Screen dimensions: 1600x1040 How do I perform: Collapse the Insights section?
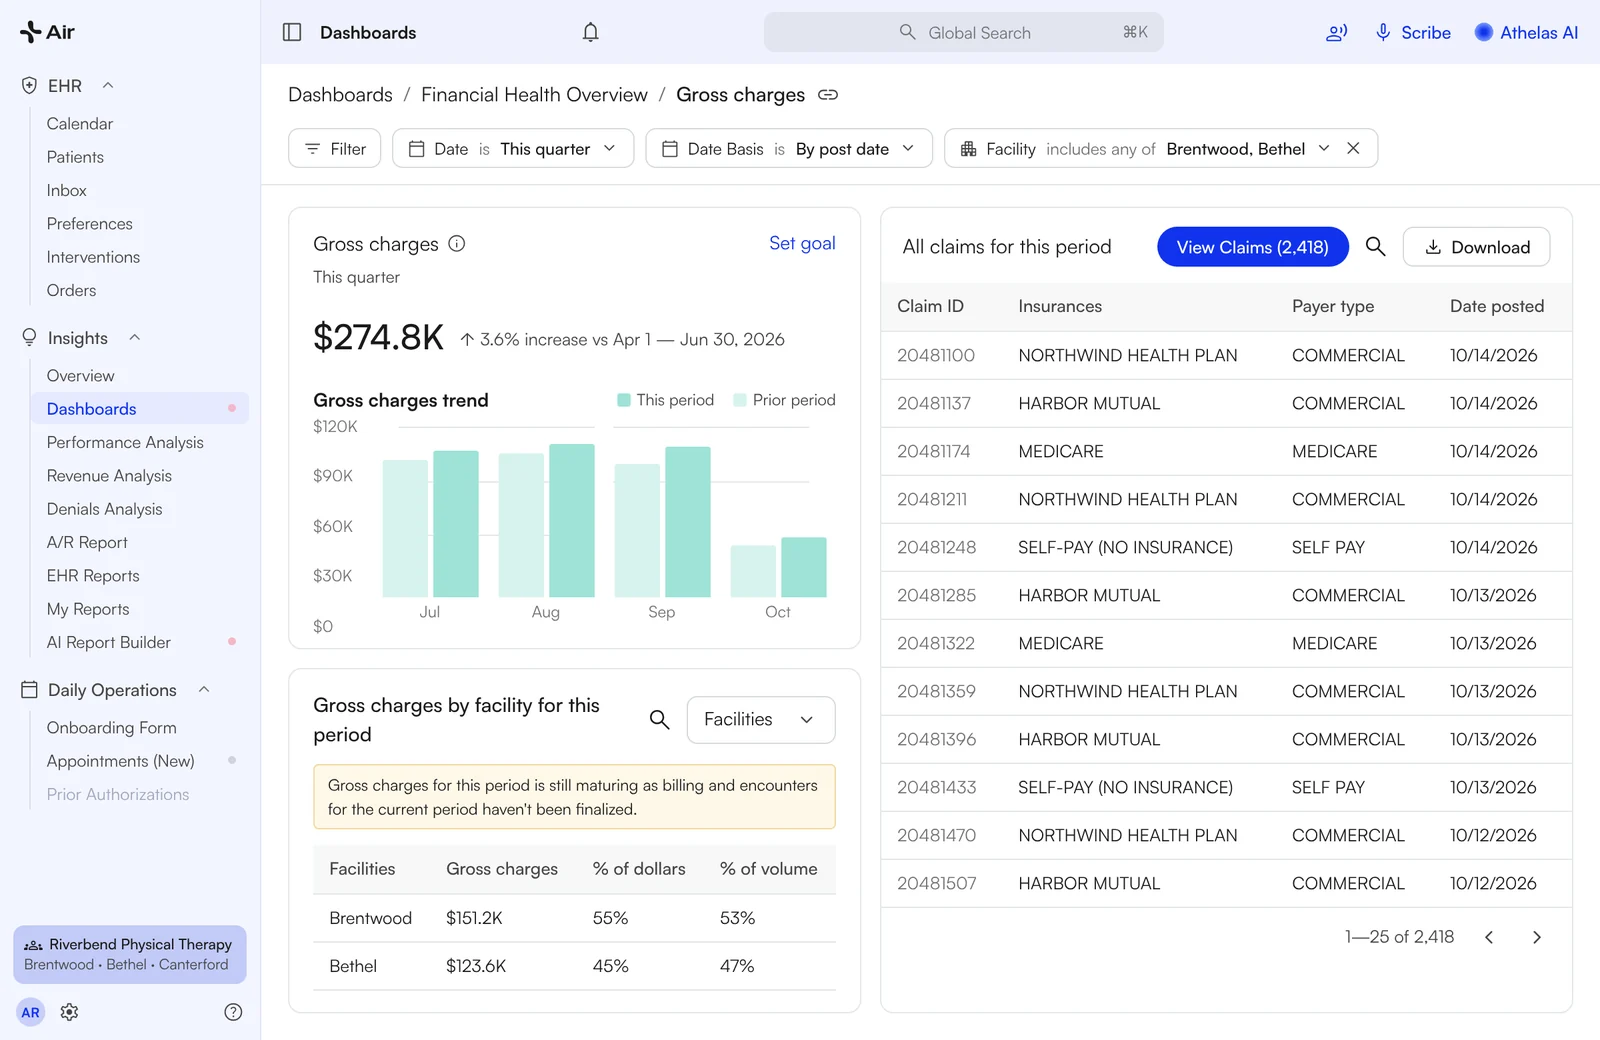point(134,338)
